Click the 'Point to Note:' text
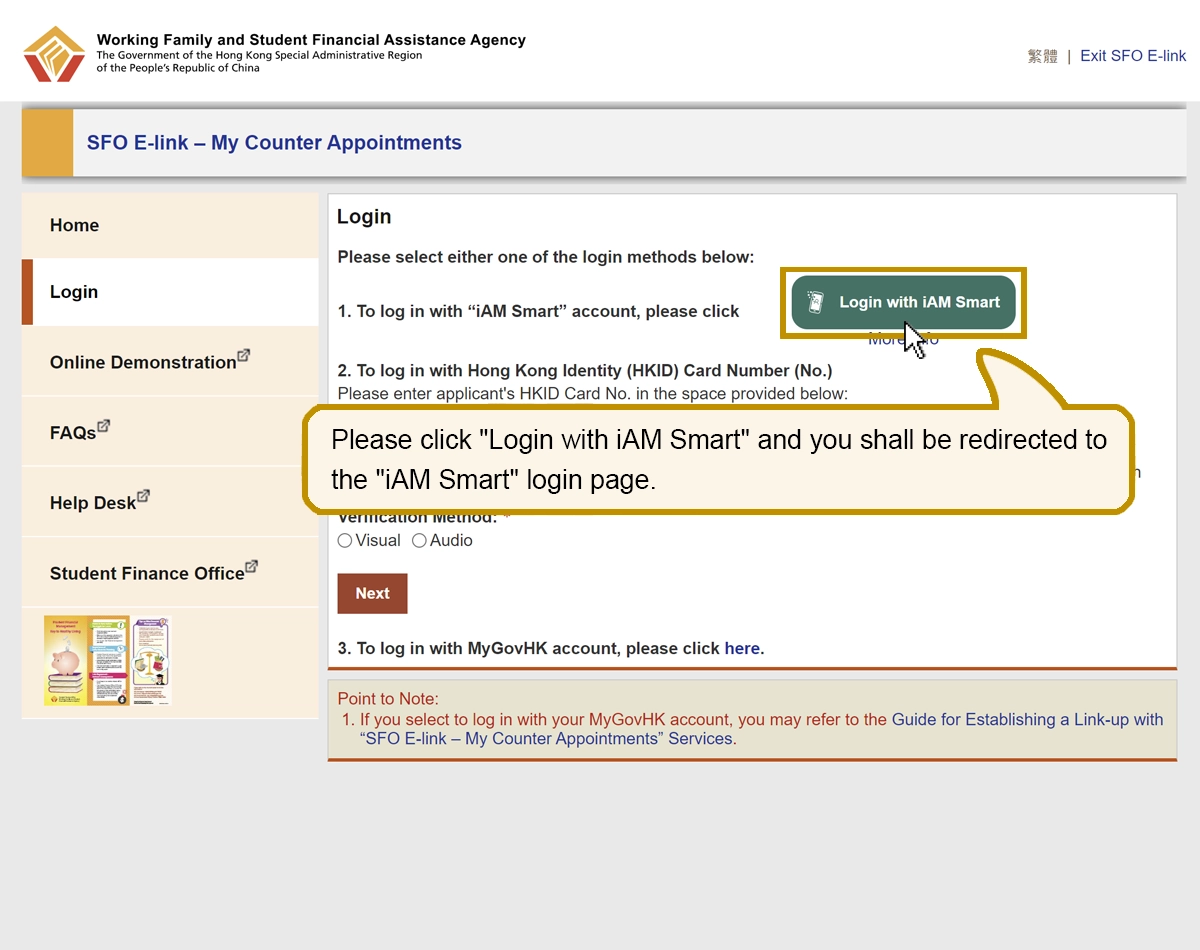 (x=388, y=699)
